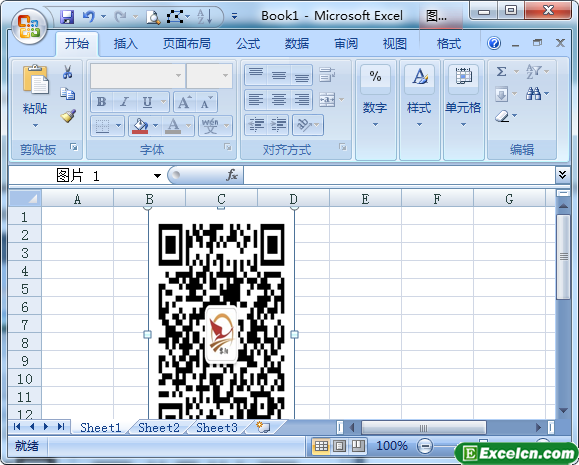The width and height of the screenshot is (579, 465).
Task: Click the Cut scissors icon
Action: (x=67, y=72)
